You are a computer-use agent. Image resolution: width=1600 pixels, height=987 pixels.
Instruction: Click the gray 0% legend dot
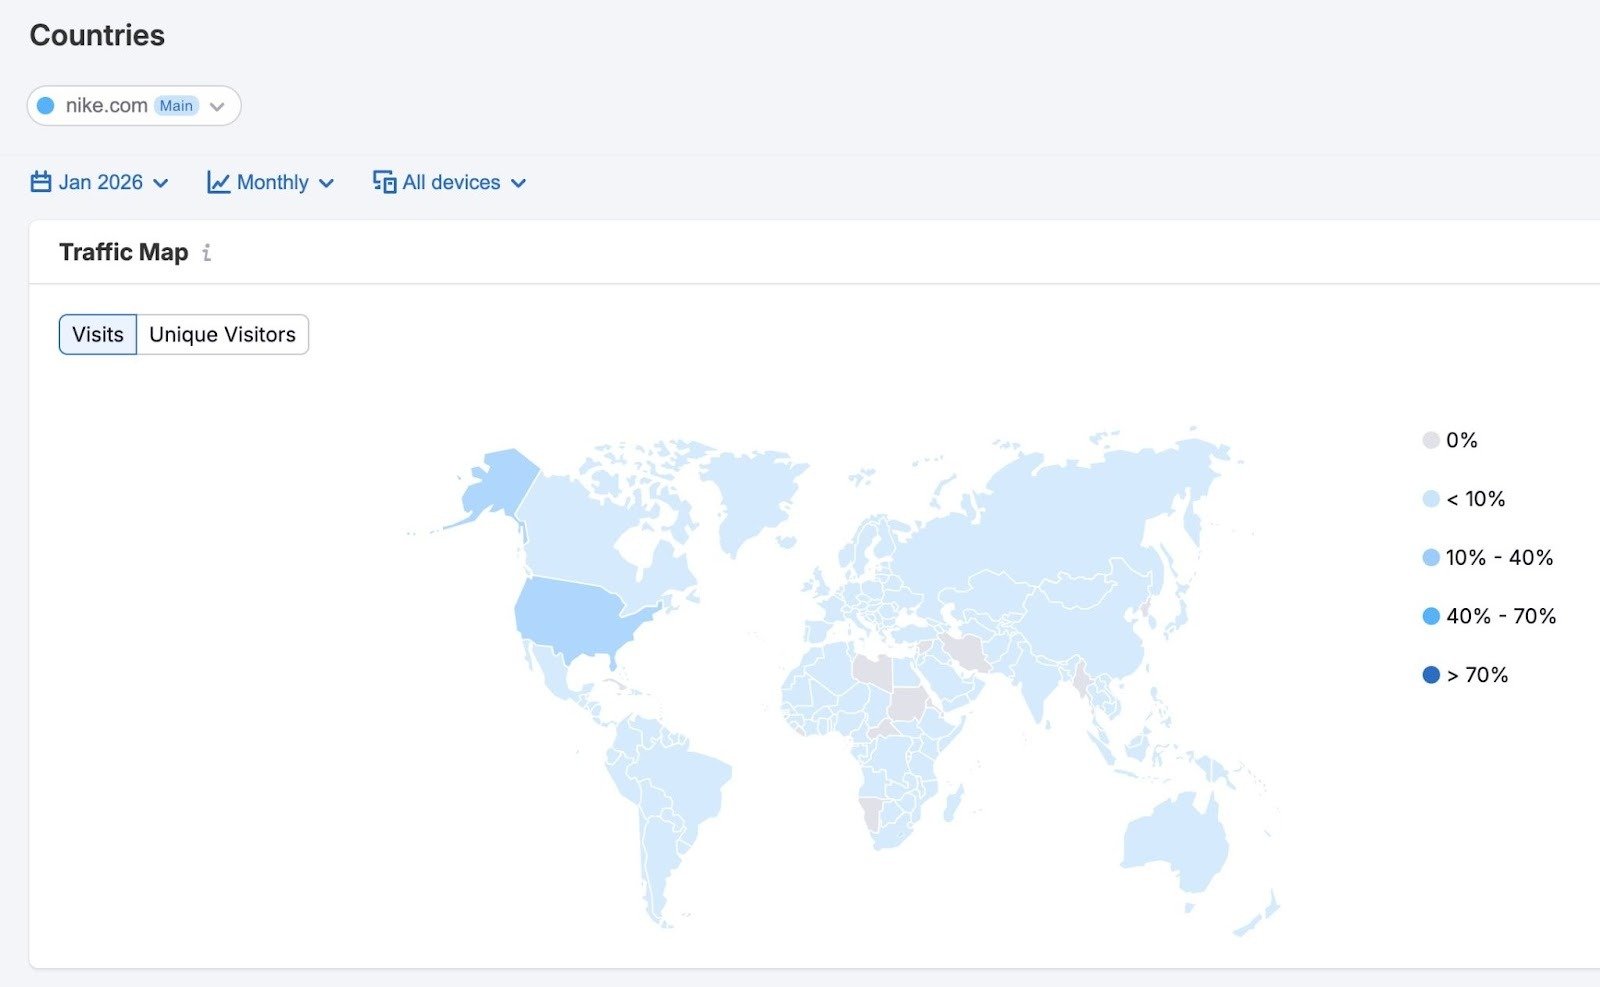pos(1429,439)
